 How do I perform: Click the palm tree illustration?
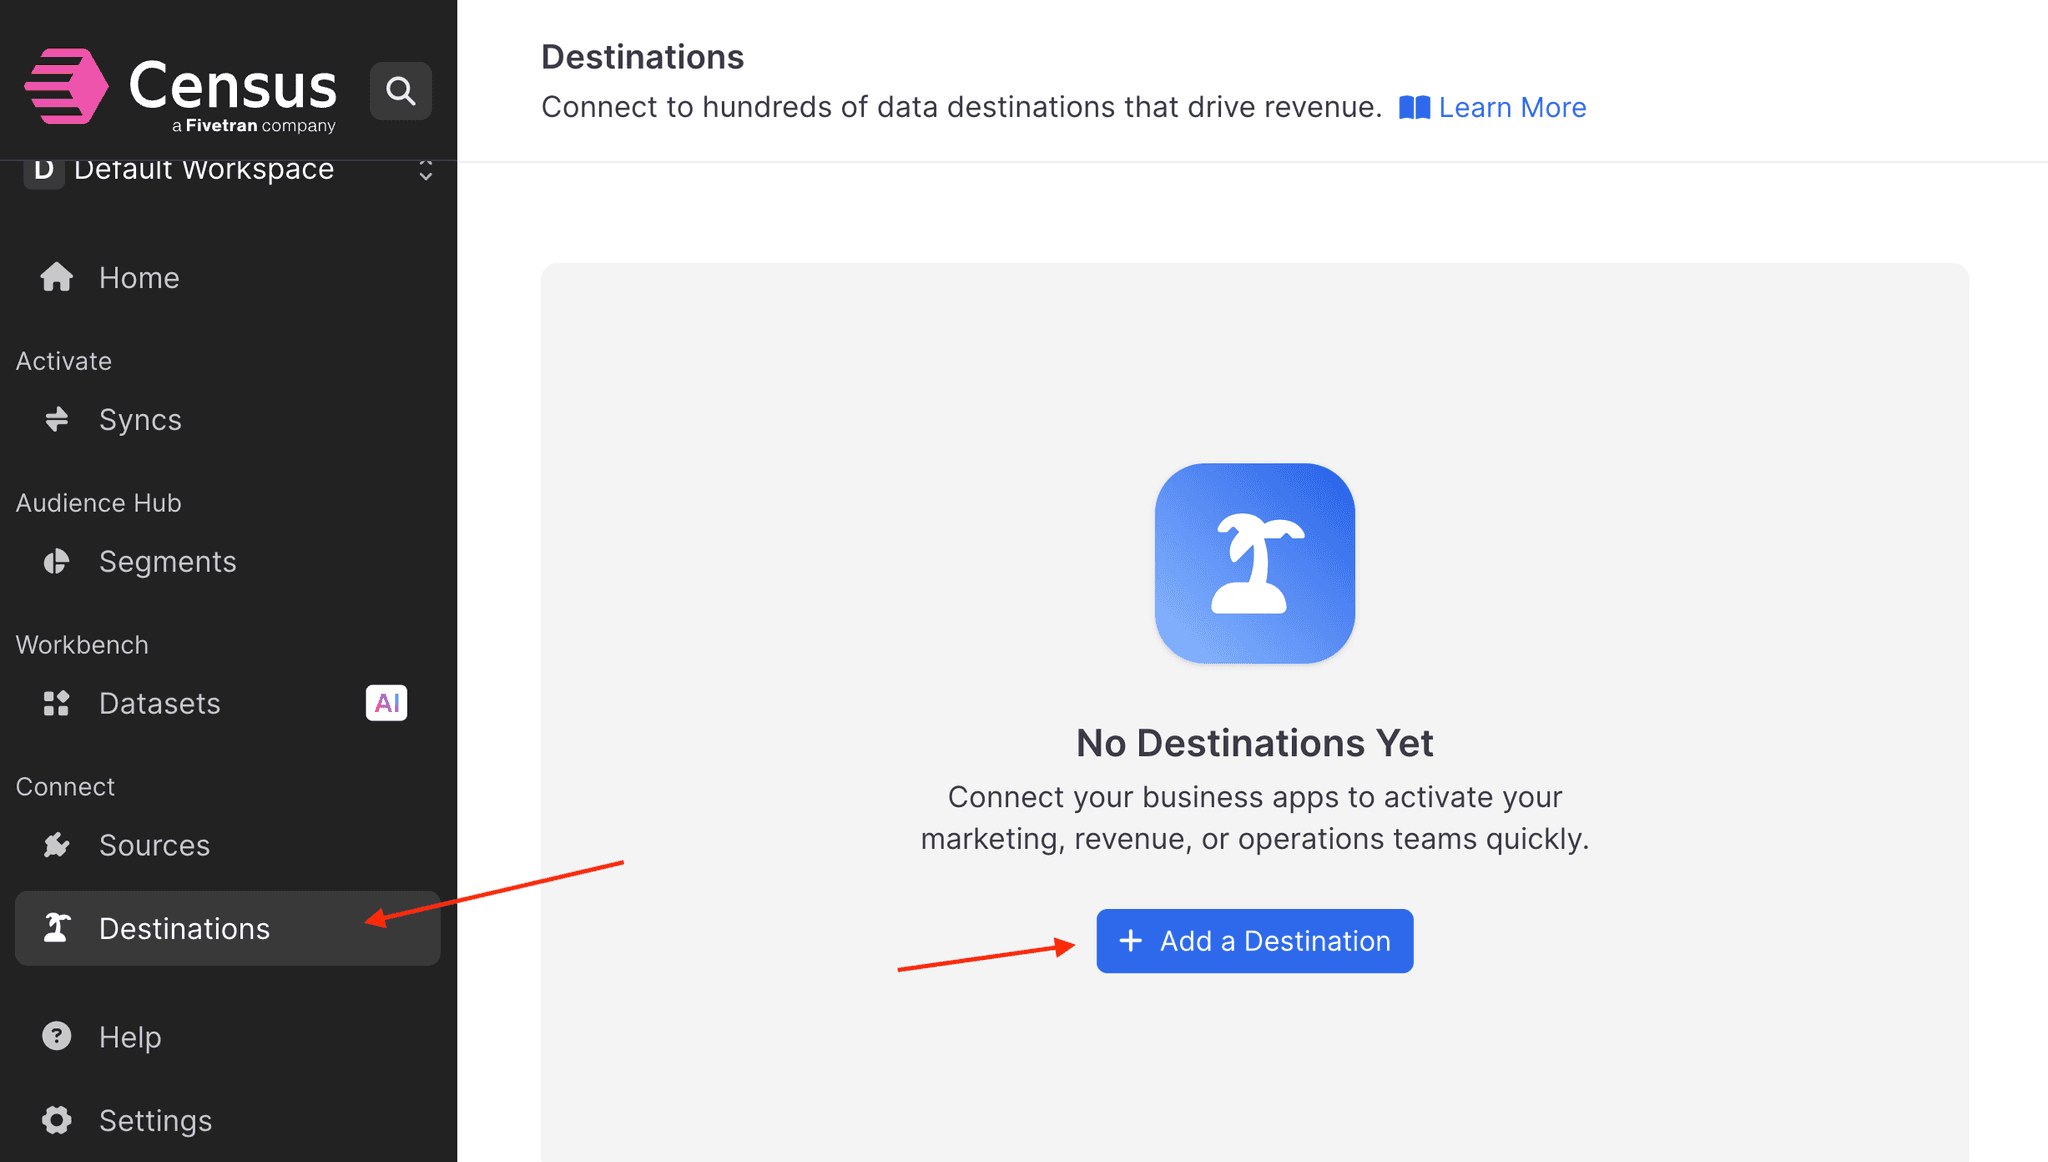[1254, 563]
